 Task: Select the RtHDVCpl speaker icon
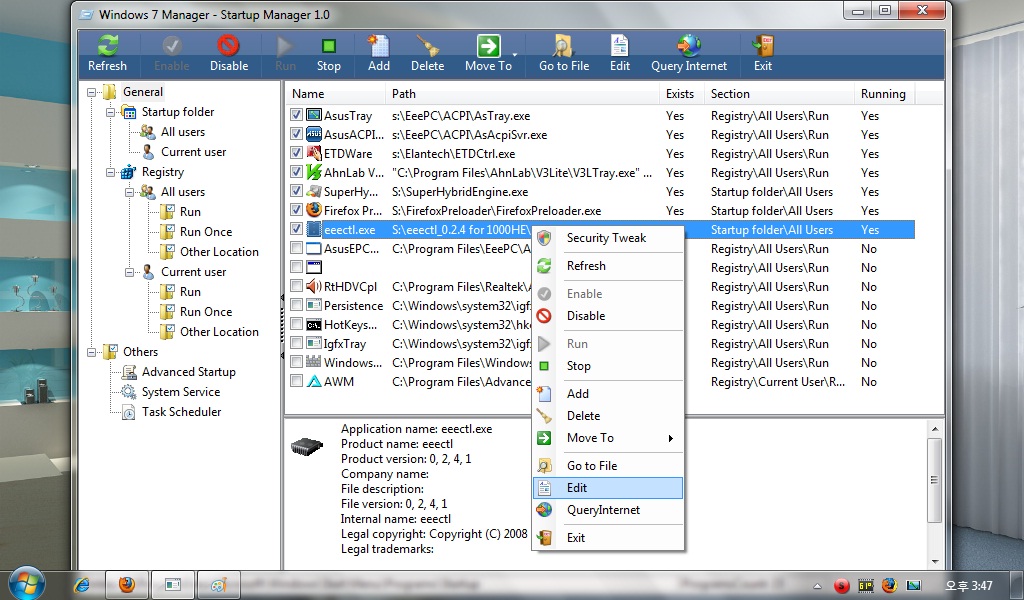pyautogui.click(x=314, y=286)
